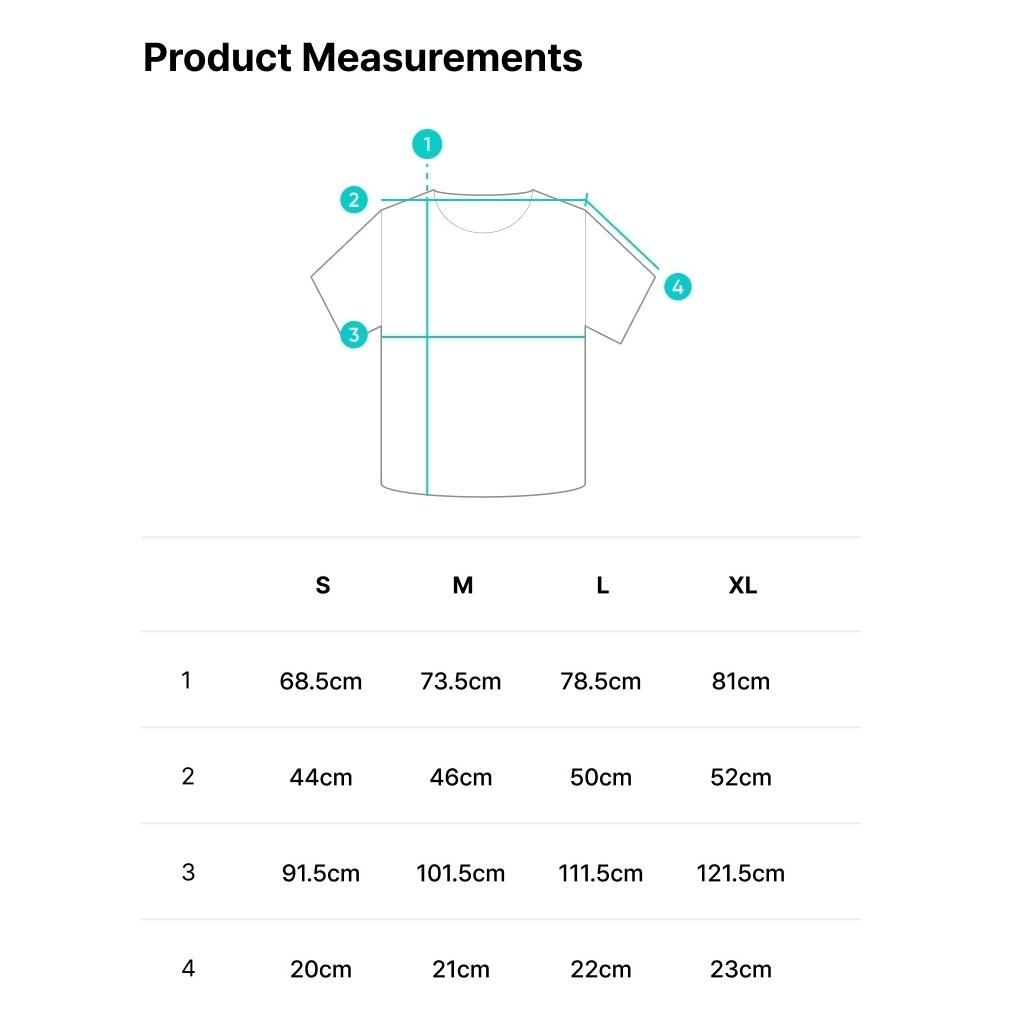Click row label 3 in the table

tap(188, 873)
